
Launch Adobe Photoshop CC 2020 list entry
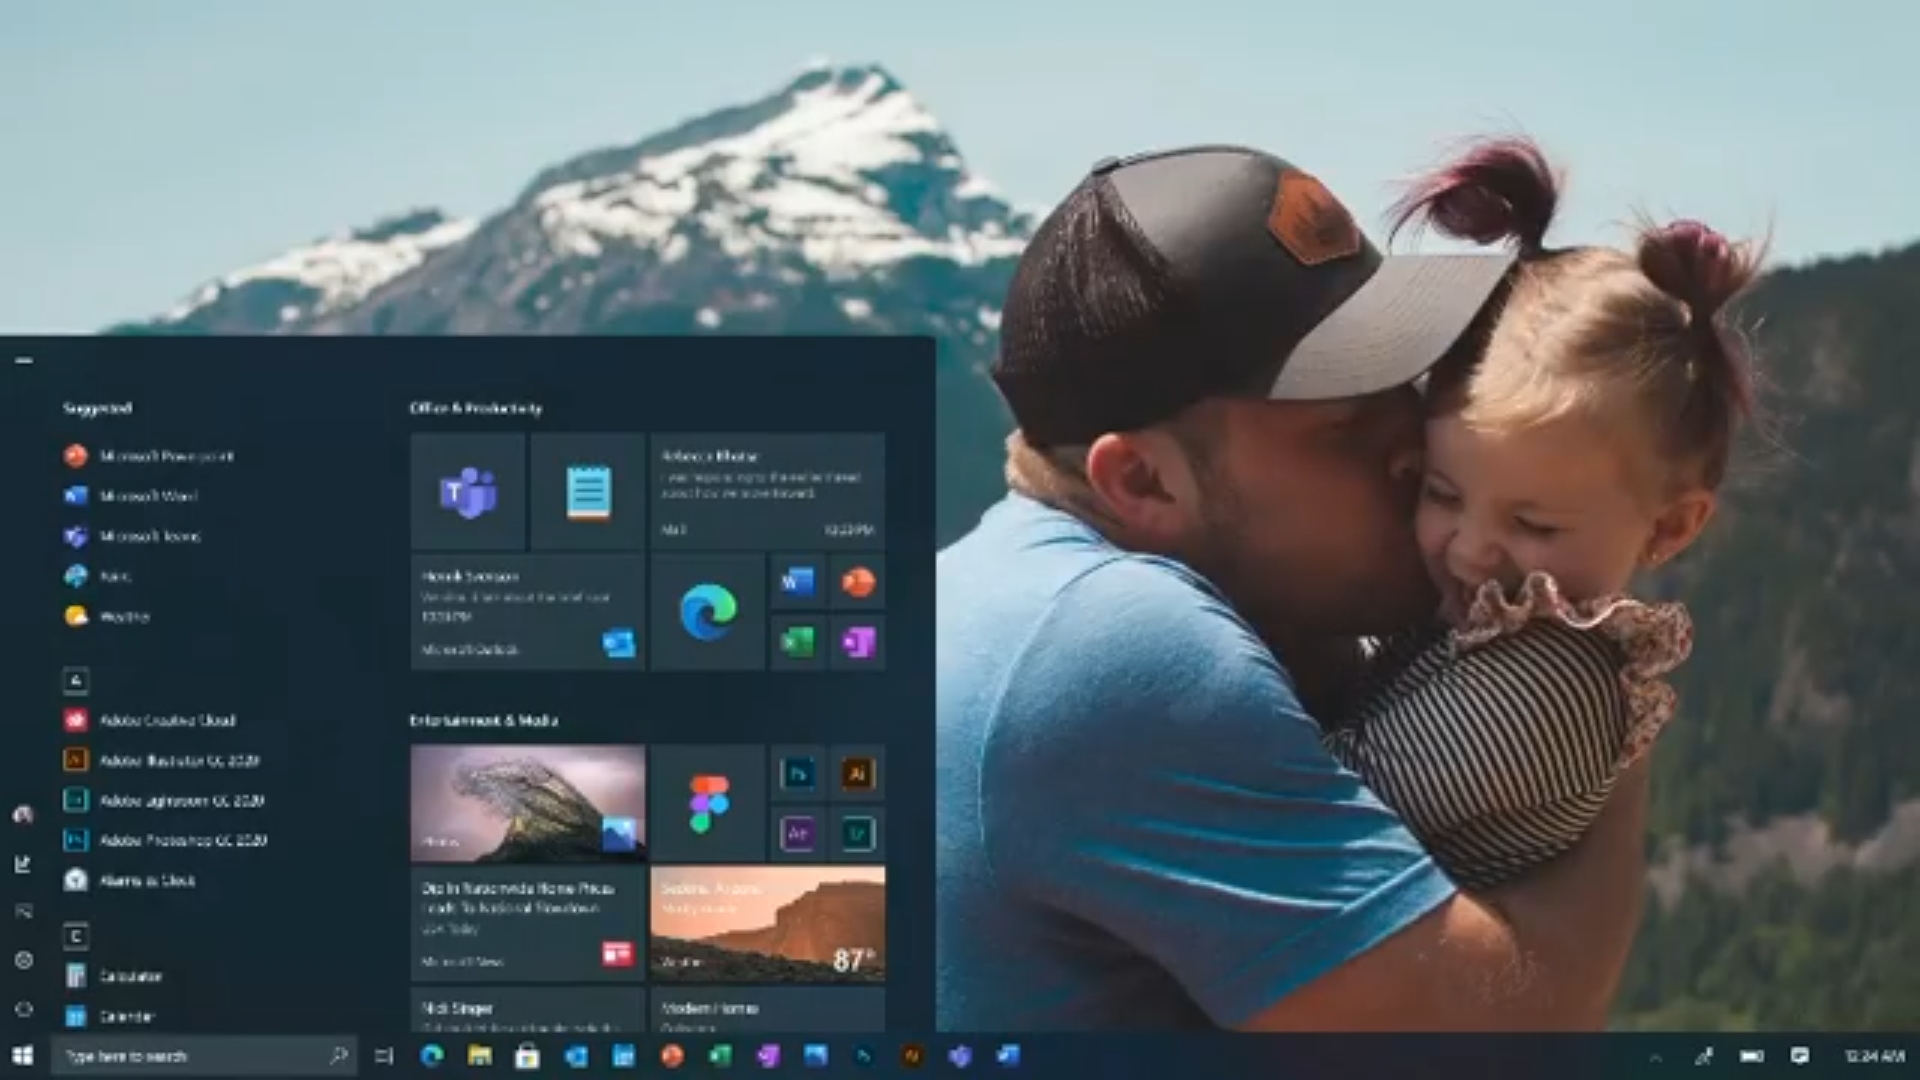point(166,840)
